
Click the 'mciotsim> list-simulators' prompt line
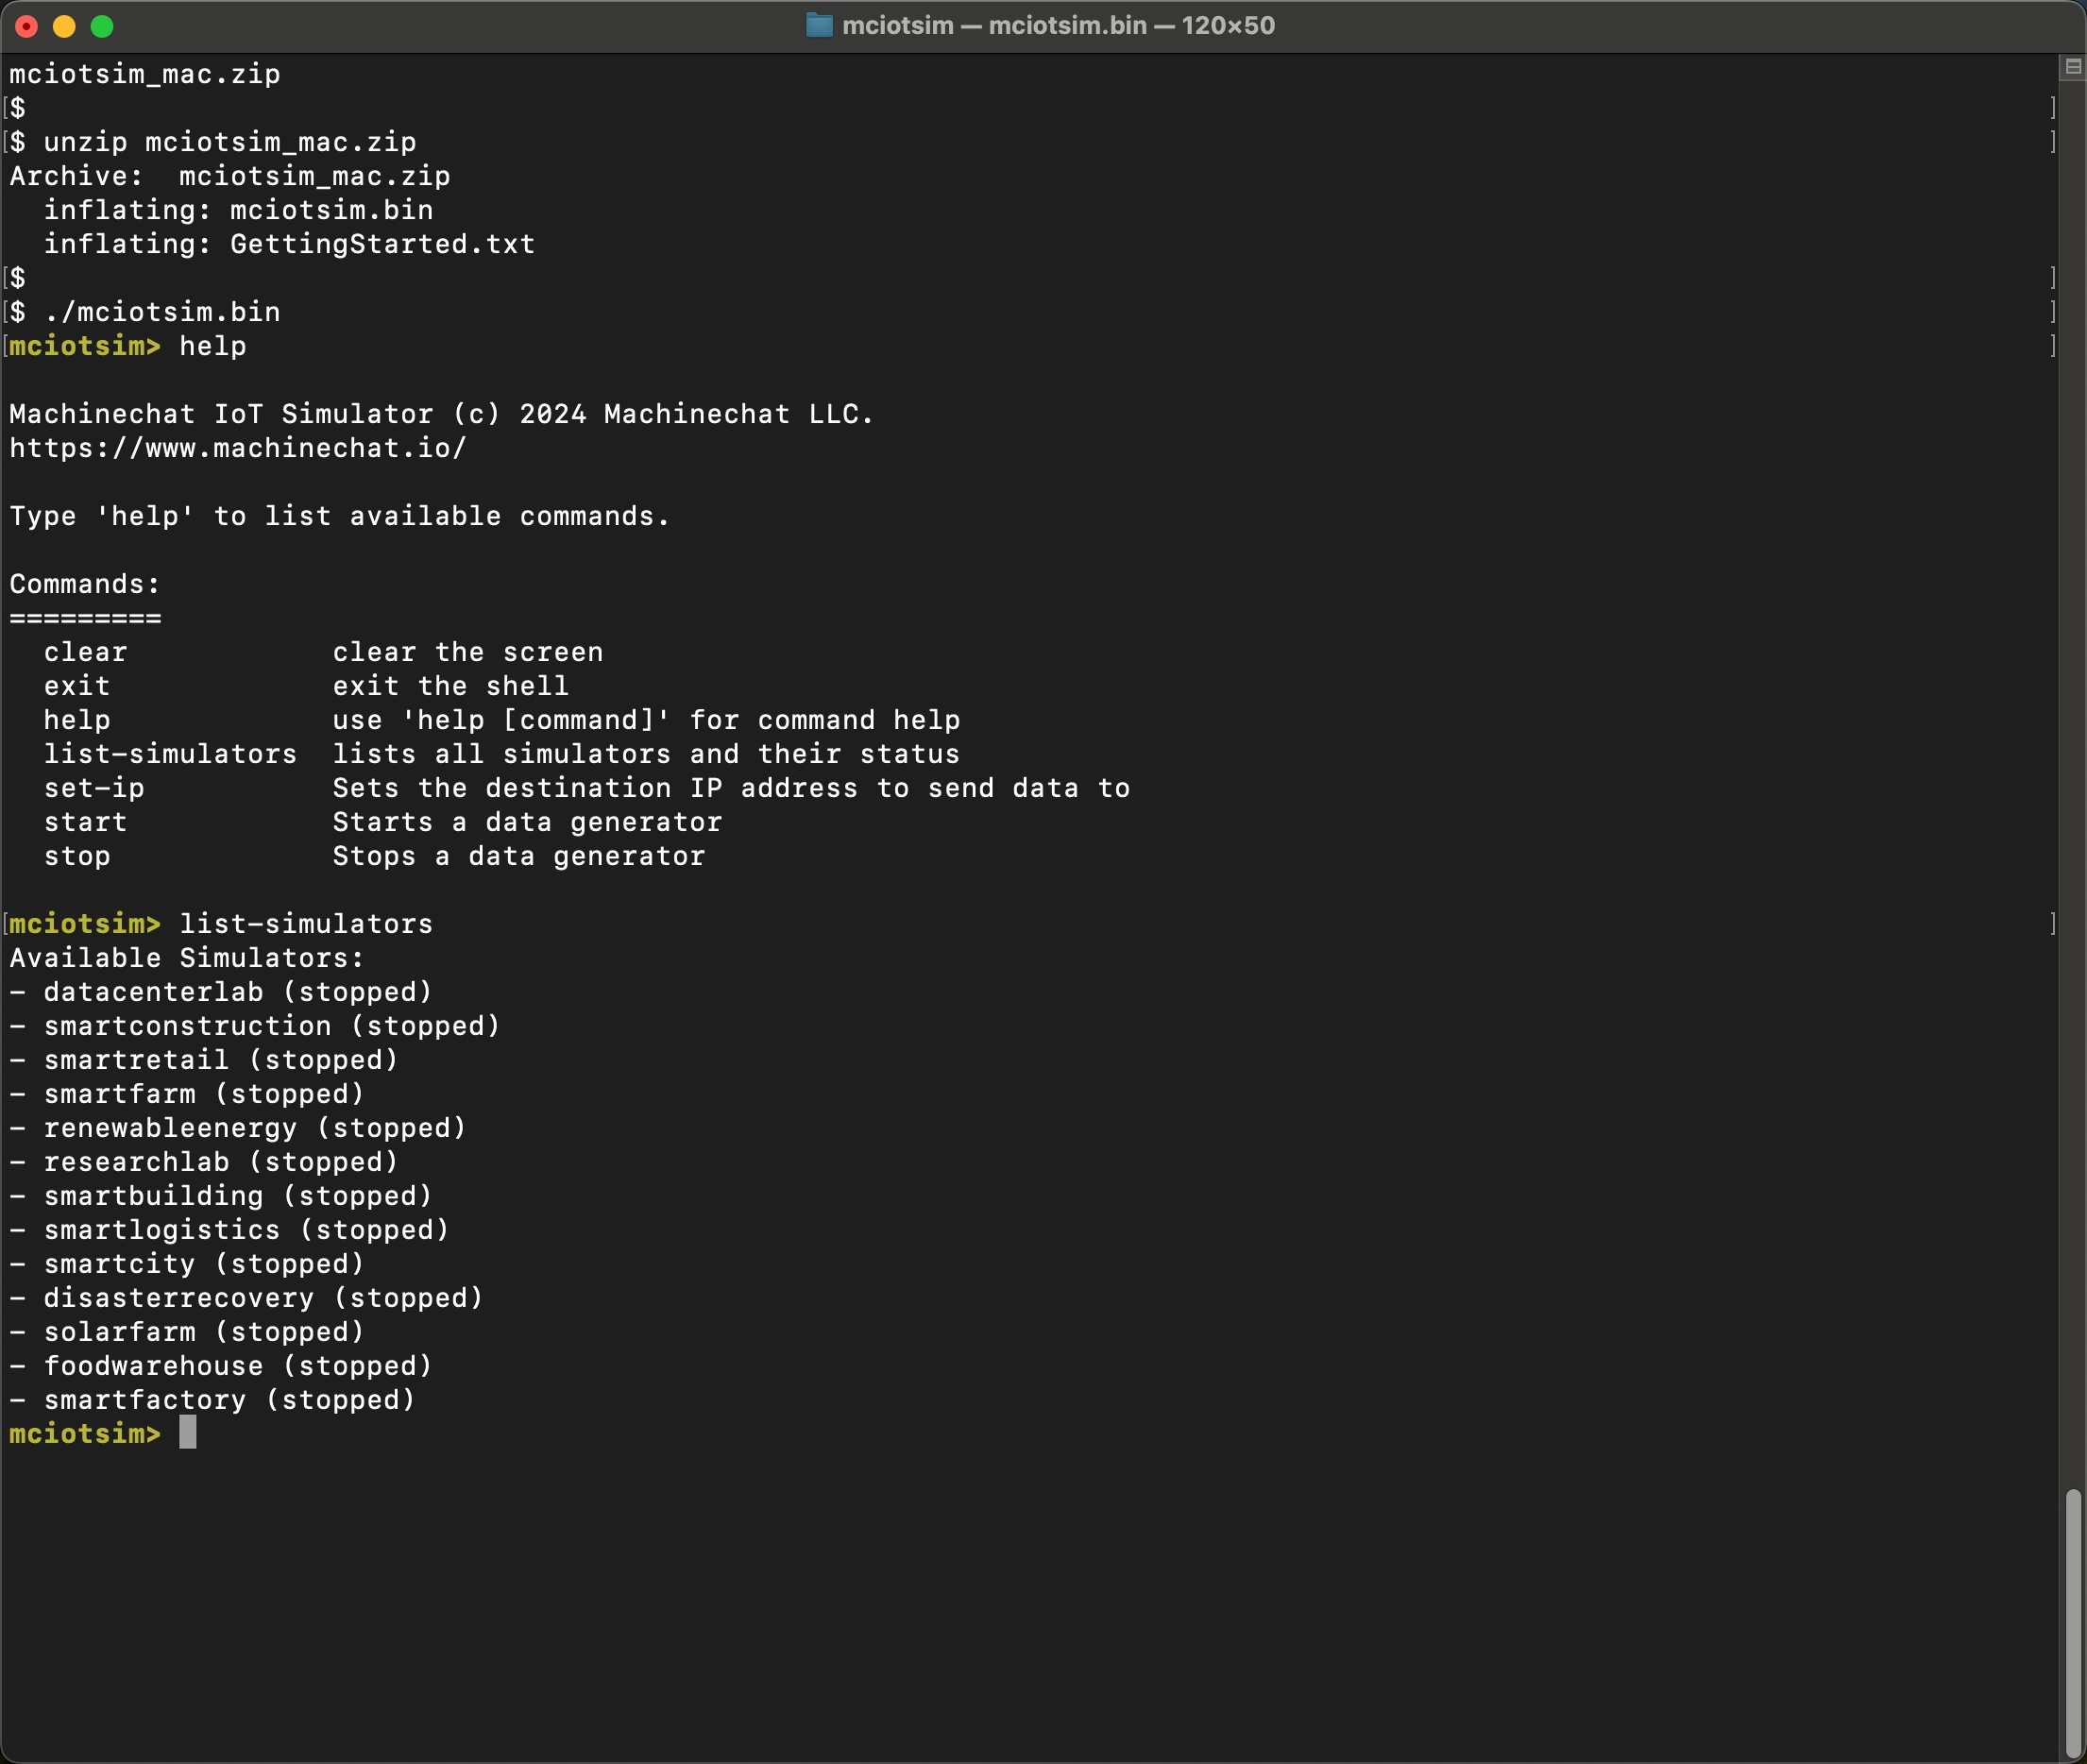pos(221,924)
